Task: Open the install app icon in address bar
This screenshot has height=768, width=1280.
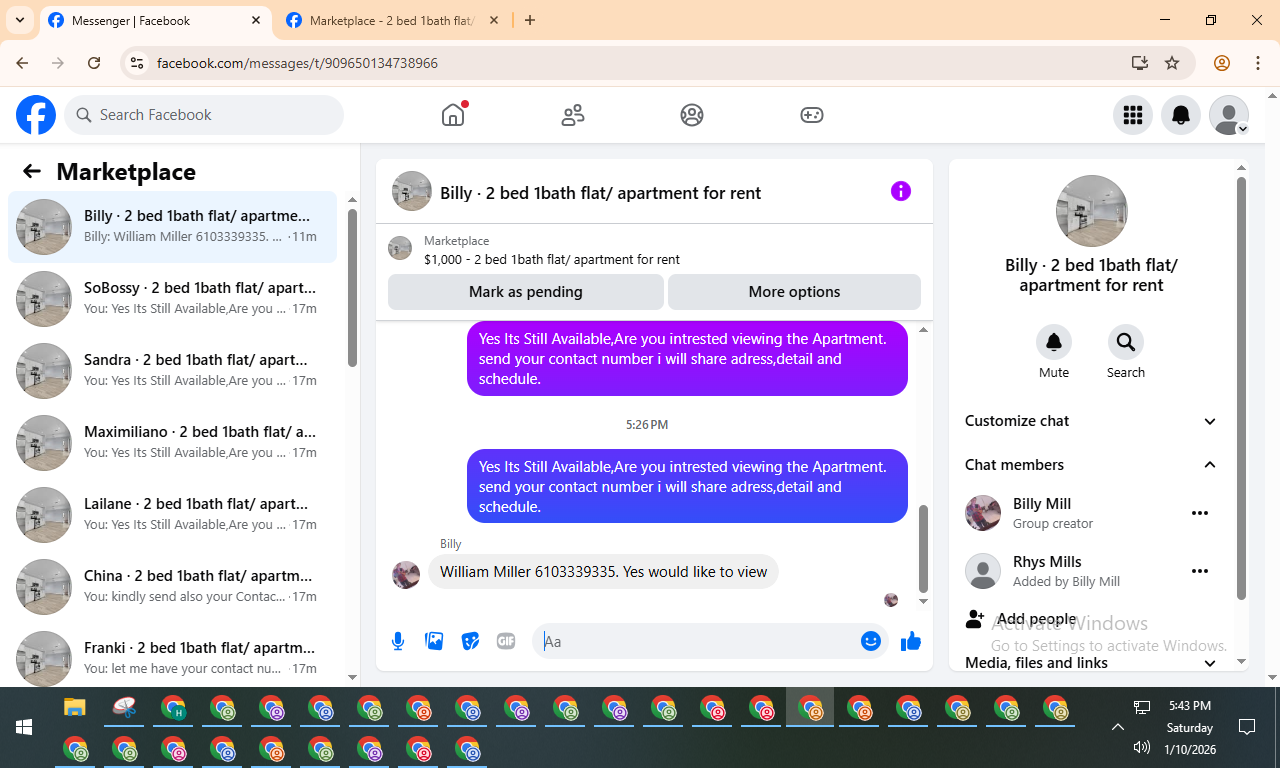Action: [x=1140, y=63]
